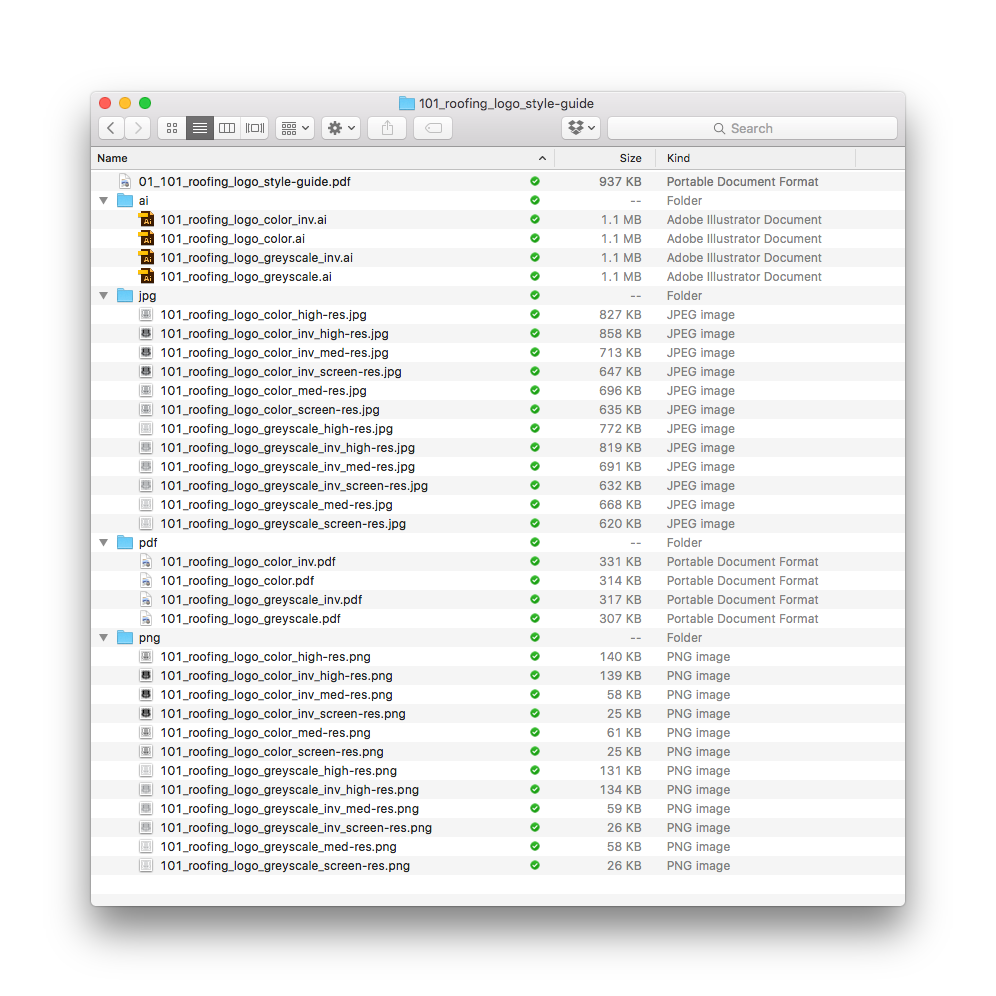Sort by the Name column header
996x996 pixels.
pyautogui.click(x=112, y=158)
